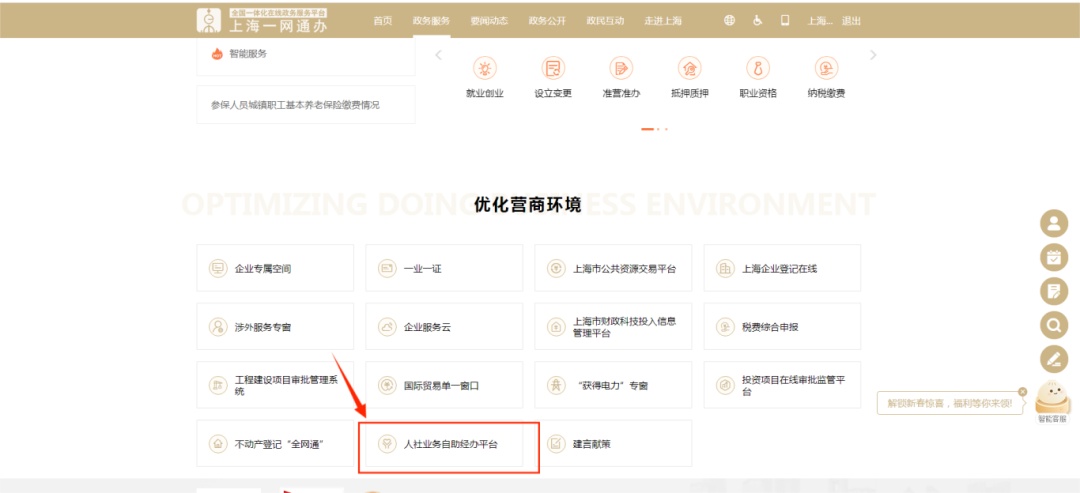Open the "获得电力"专窗 card
The height and width of the screenshot is (493, 1080).
[x=613, y=385]
